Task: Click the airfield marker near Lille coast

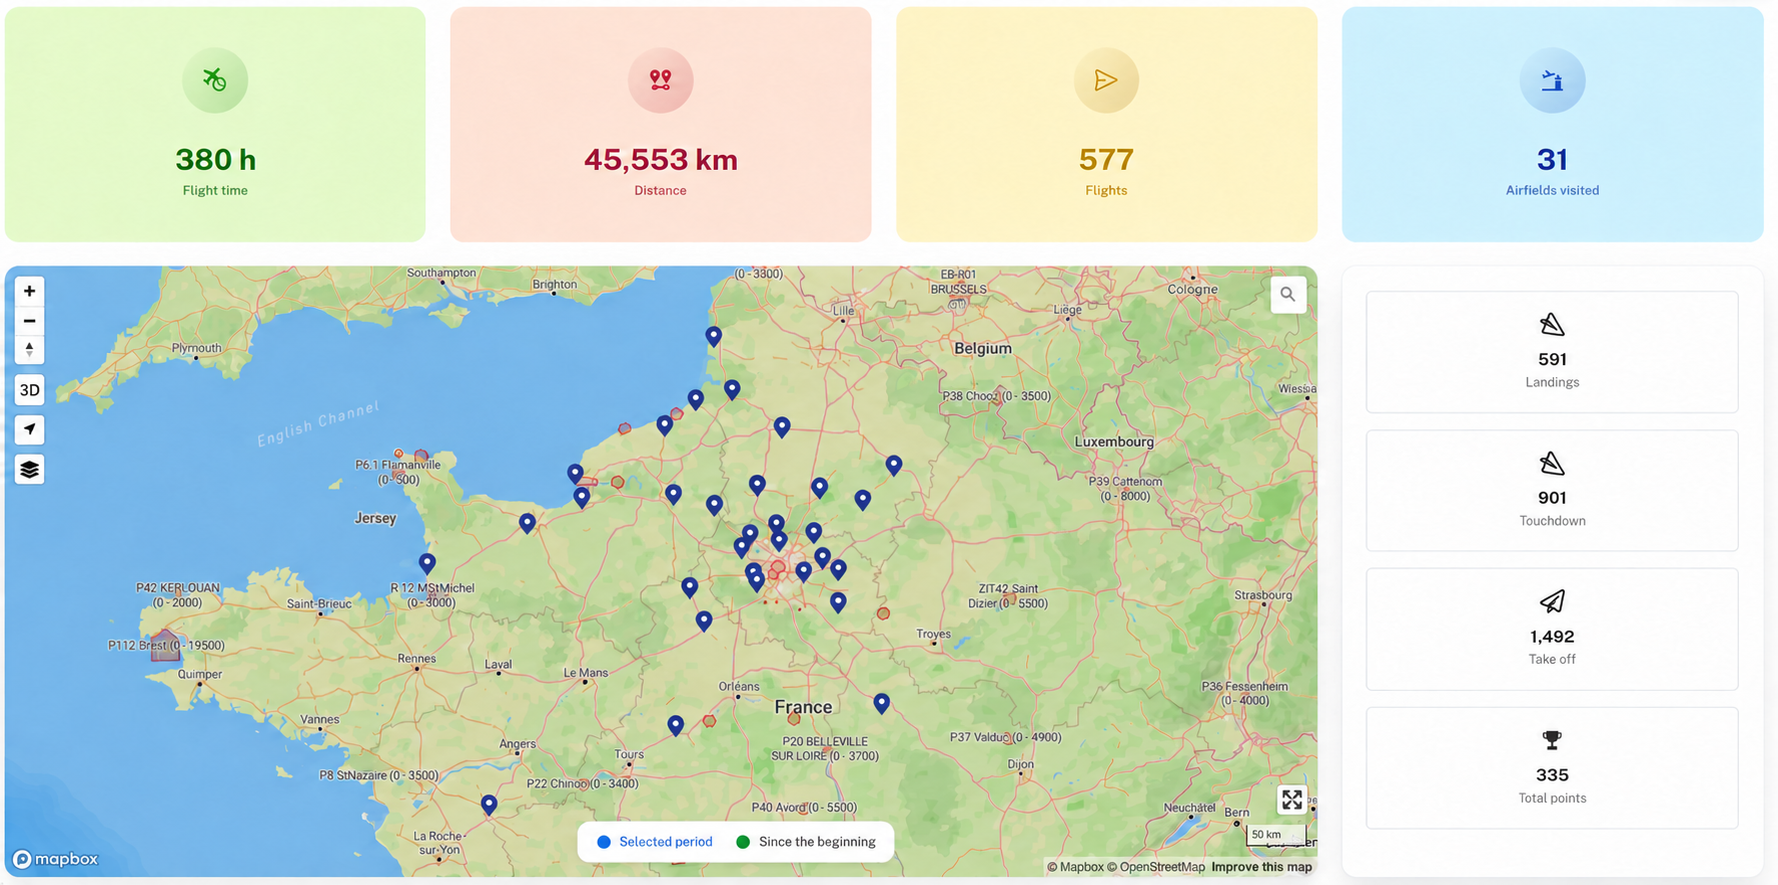Action: pos(713,336)
